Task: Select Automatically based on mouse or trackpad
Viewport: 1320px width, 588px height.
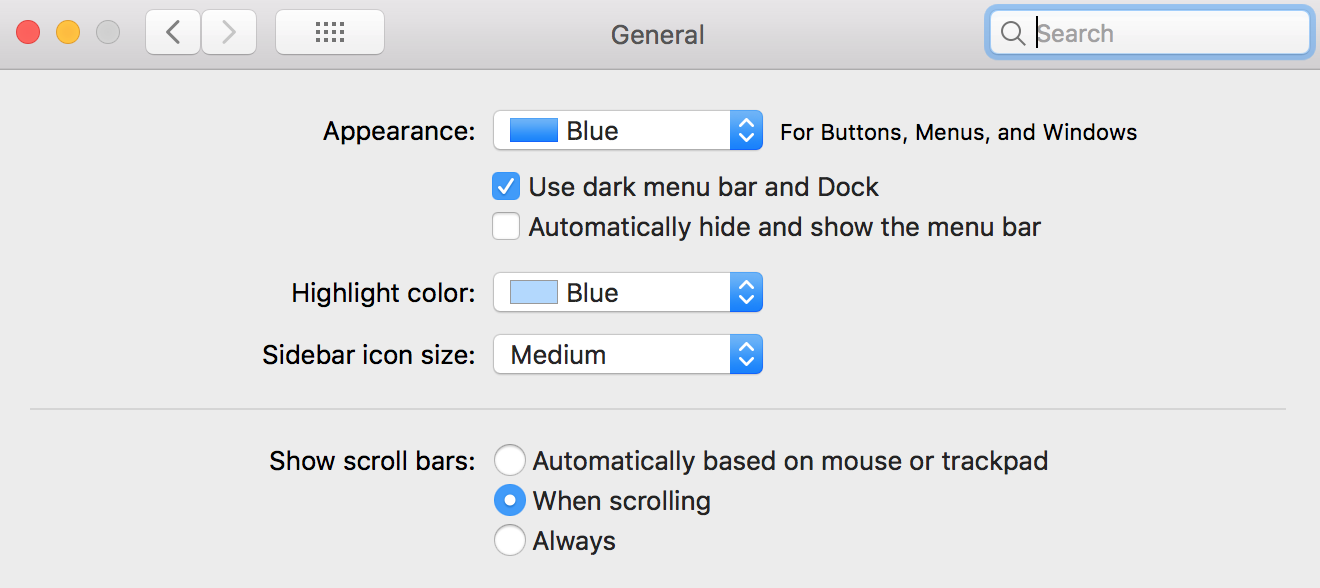Action: point(510,461)
